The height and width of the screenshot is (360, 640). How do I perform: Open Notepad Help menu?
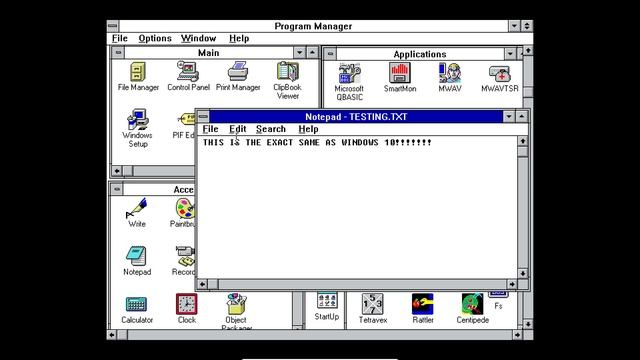coord(308,129)
